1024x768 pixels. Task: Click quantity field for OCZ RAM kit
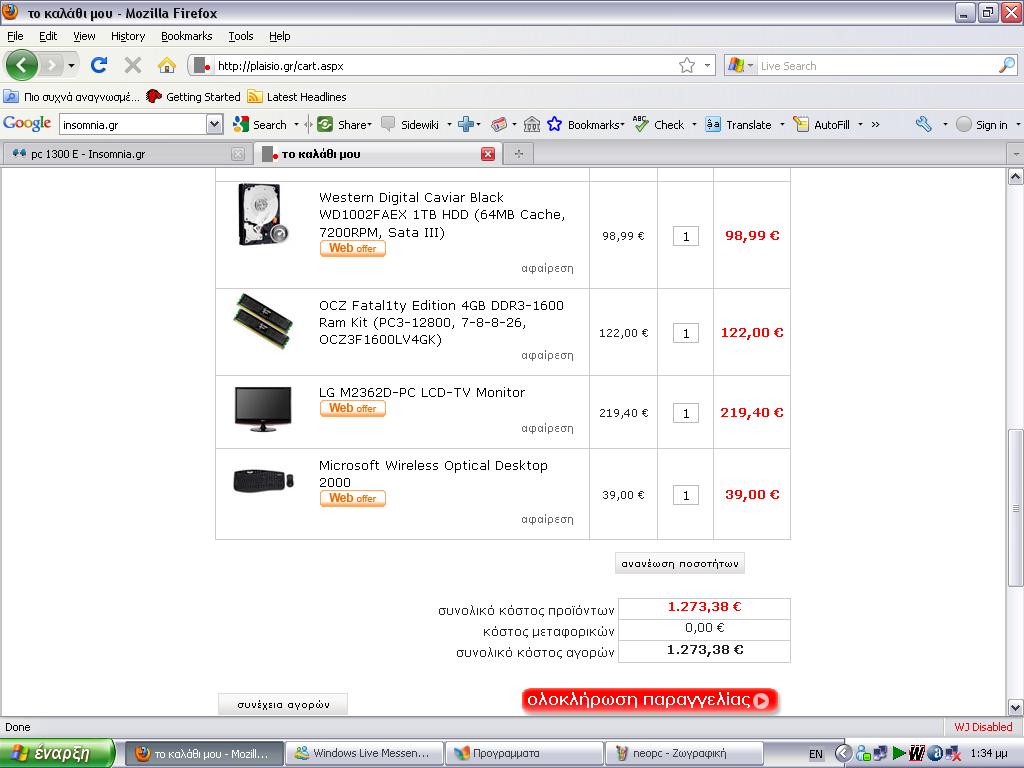pyautogui.click(x=686, y=333)
